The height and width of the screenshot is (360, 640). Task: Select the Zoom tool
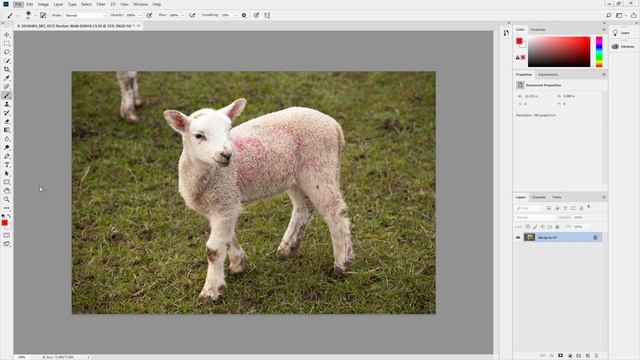click(7, 199)
